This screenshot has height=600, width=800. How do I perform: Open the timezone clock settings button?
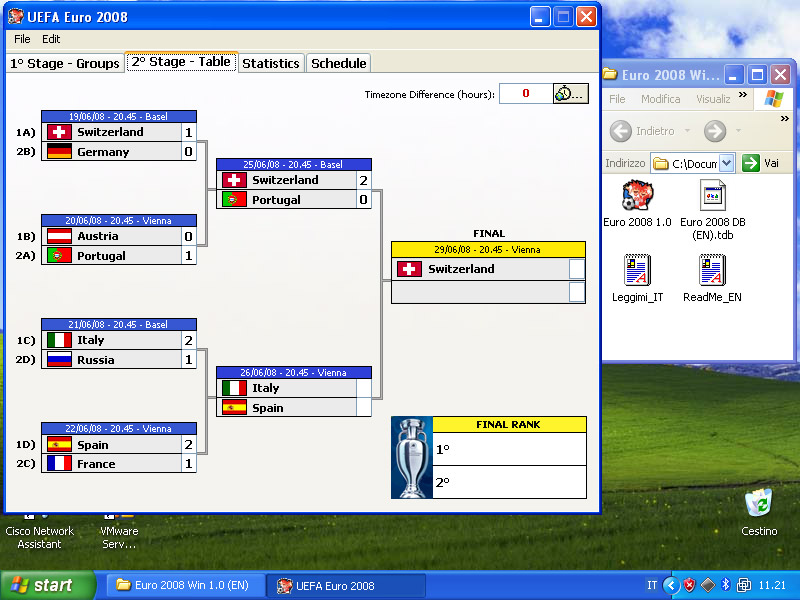(570, 94)
